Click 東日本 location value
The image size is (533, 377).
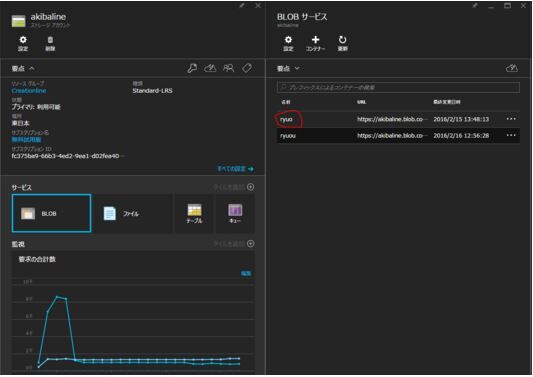[20, 123]
